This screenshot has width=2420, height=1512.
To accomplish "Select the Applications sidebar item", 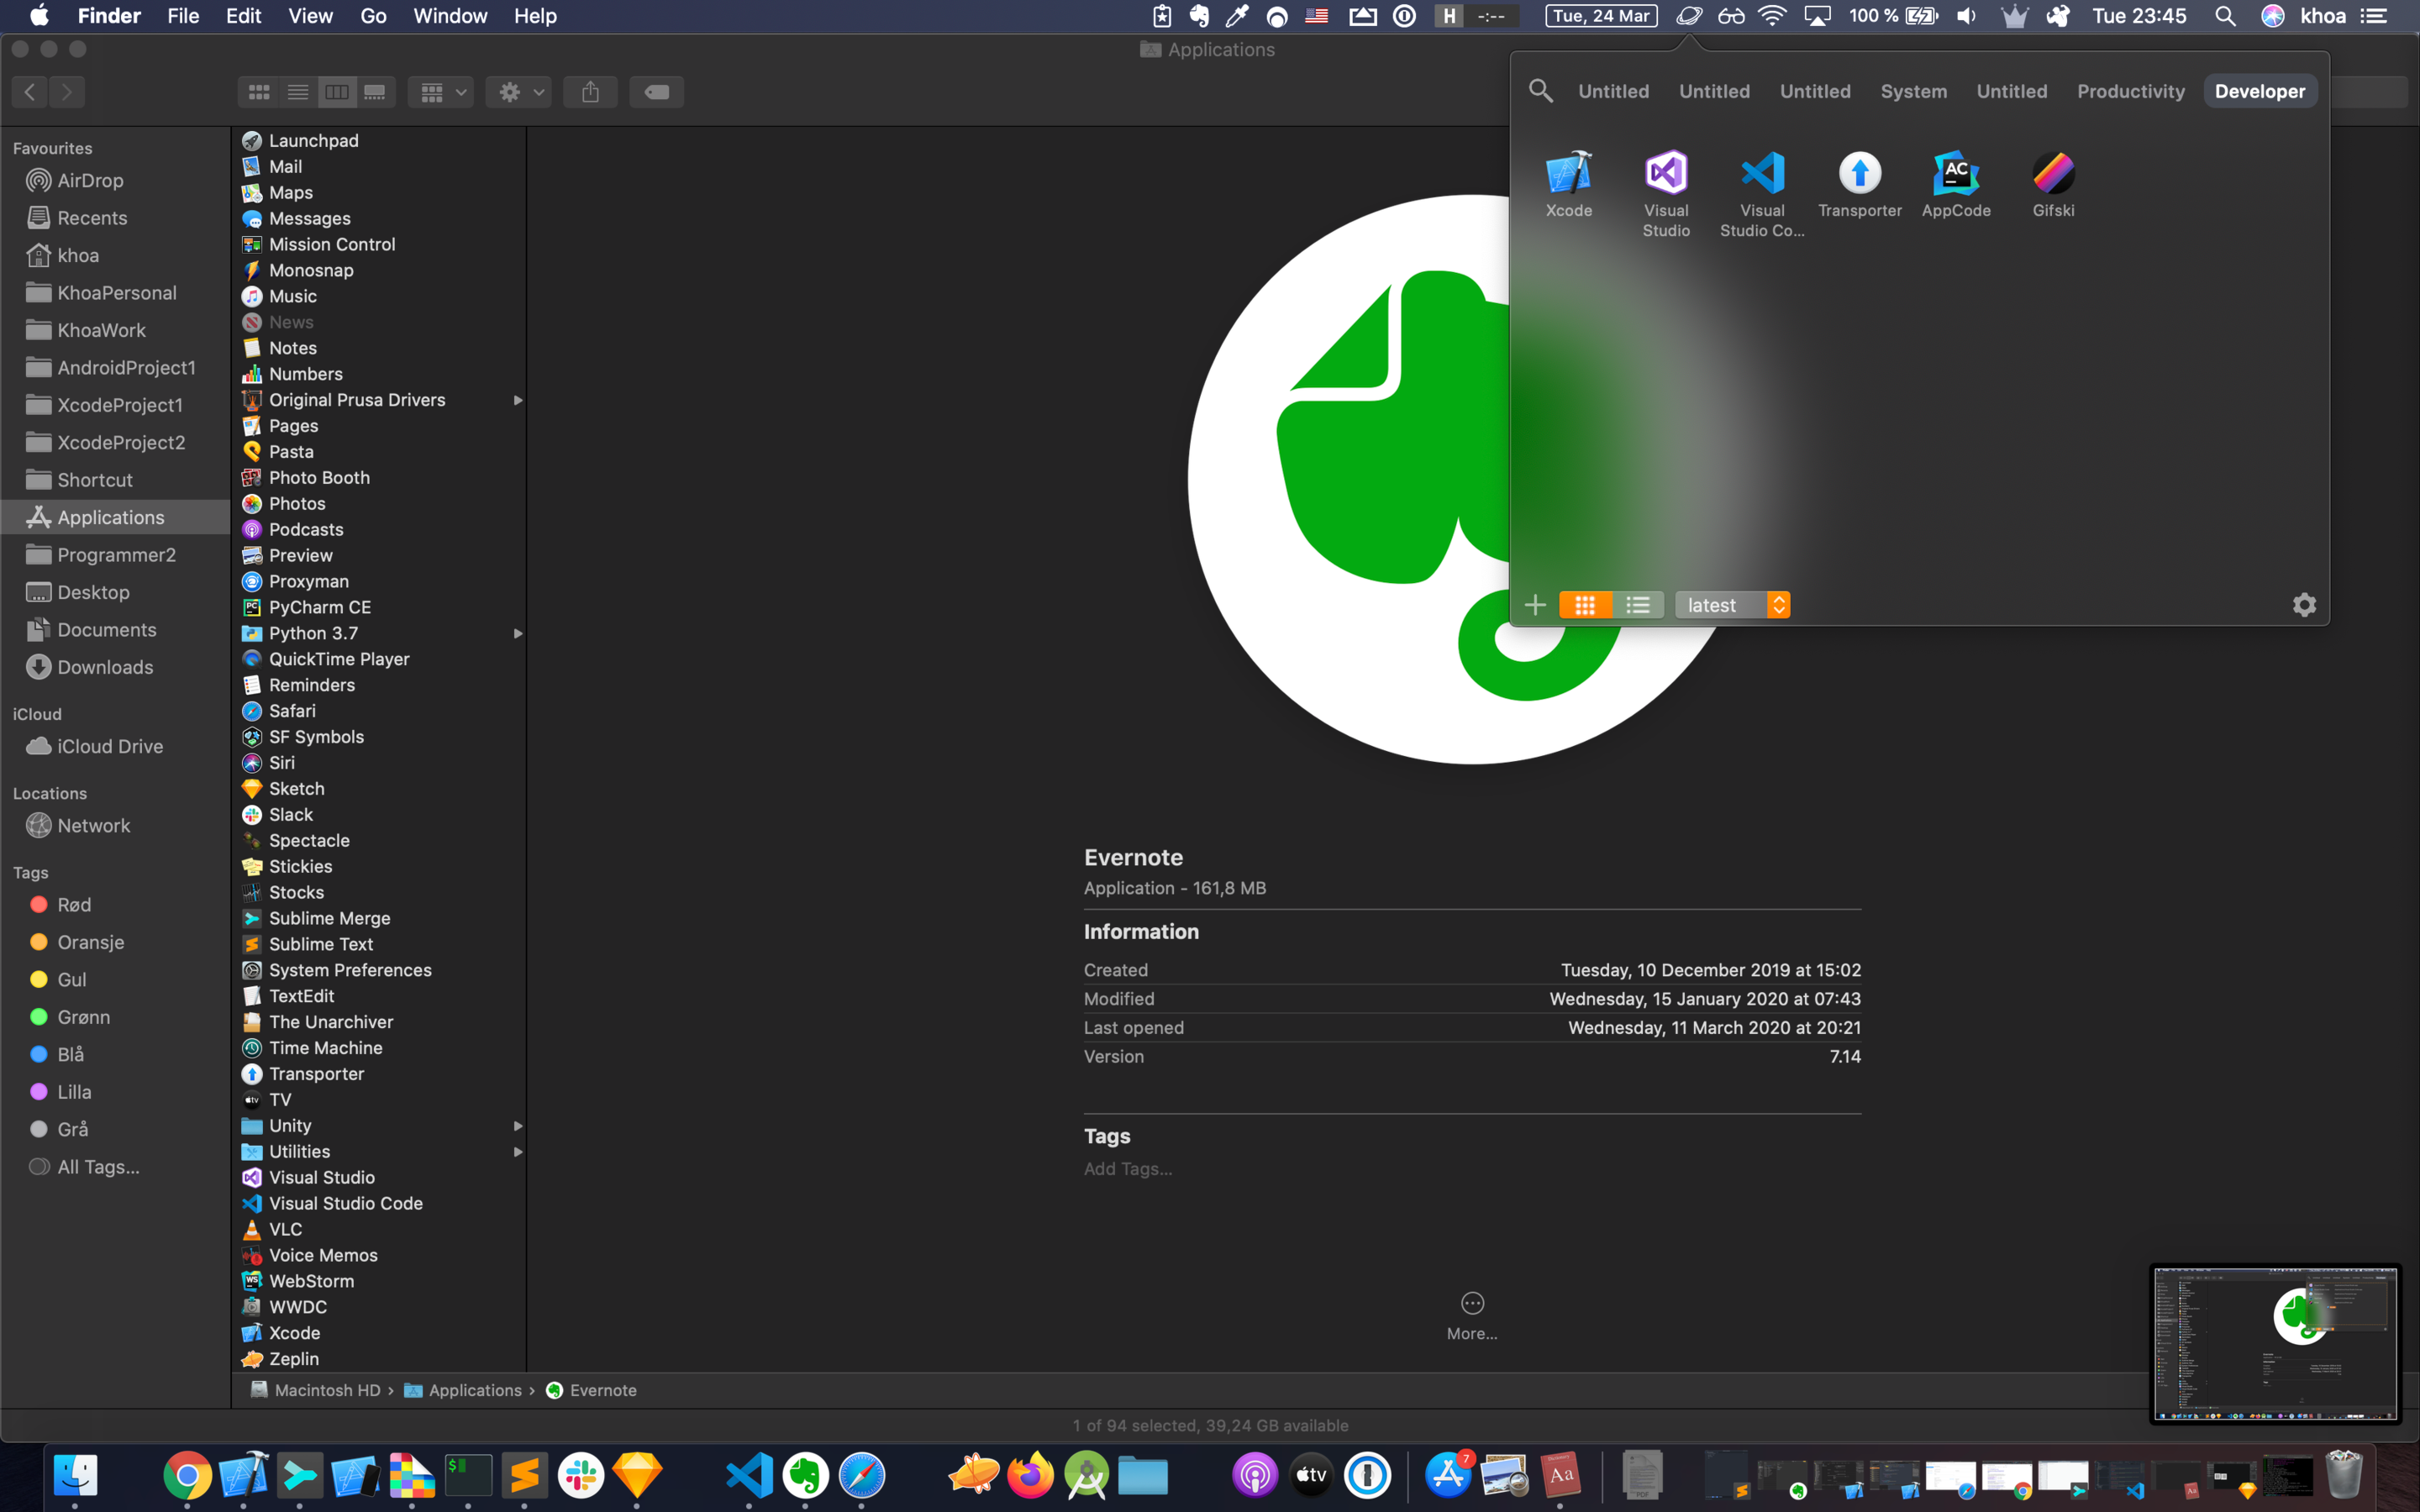I will tap(115, 517).
